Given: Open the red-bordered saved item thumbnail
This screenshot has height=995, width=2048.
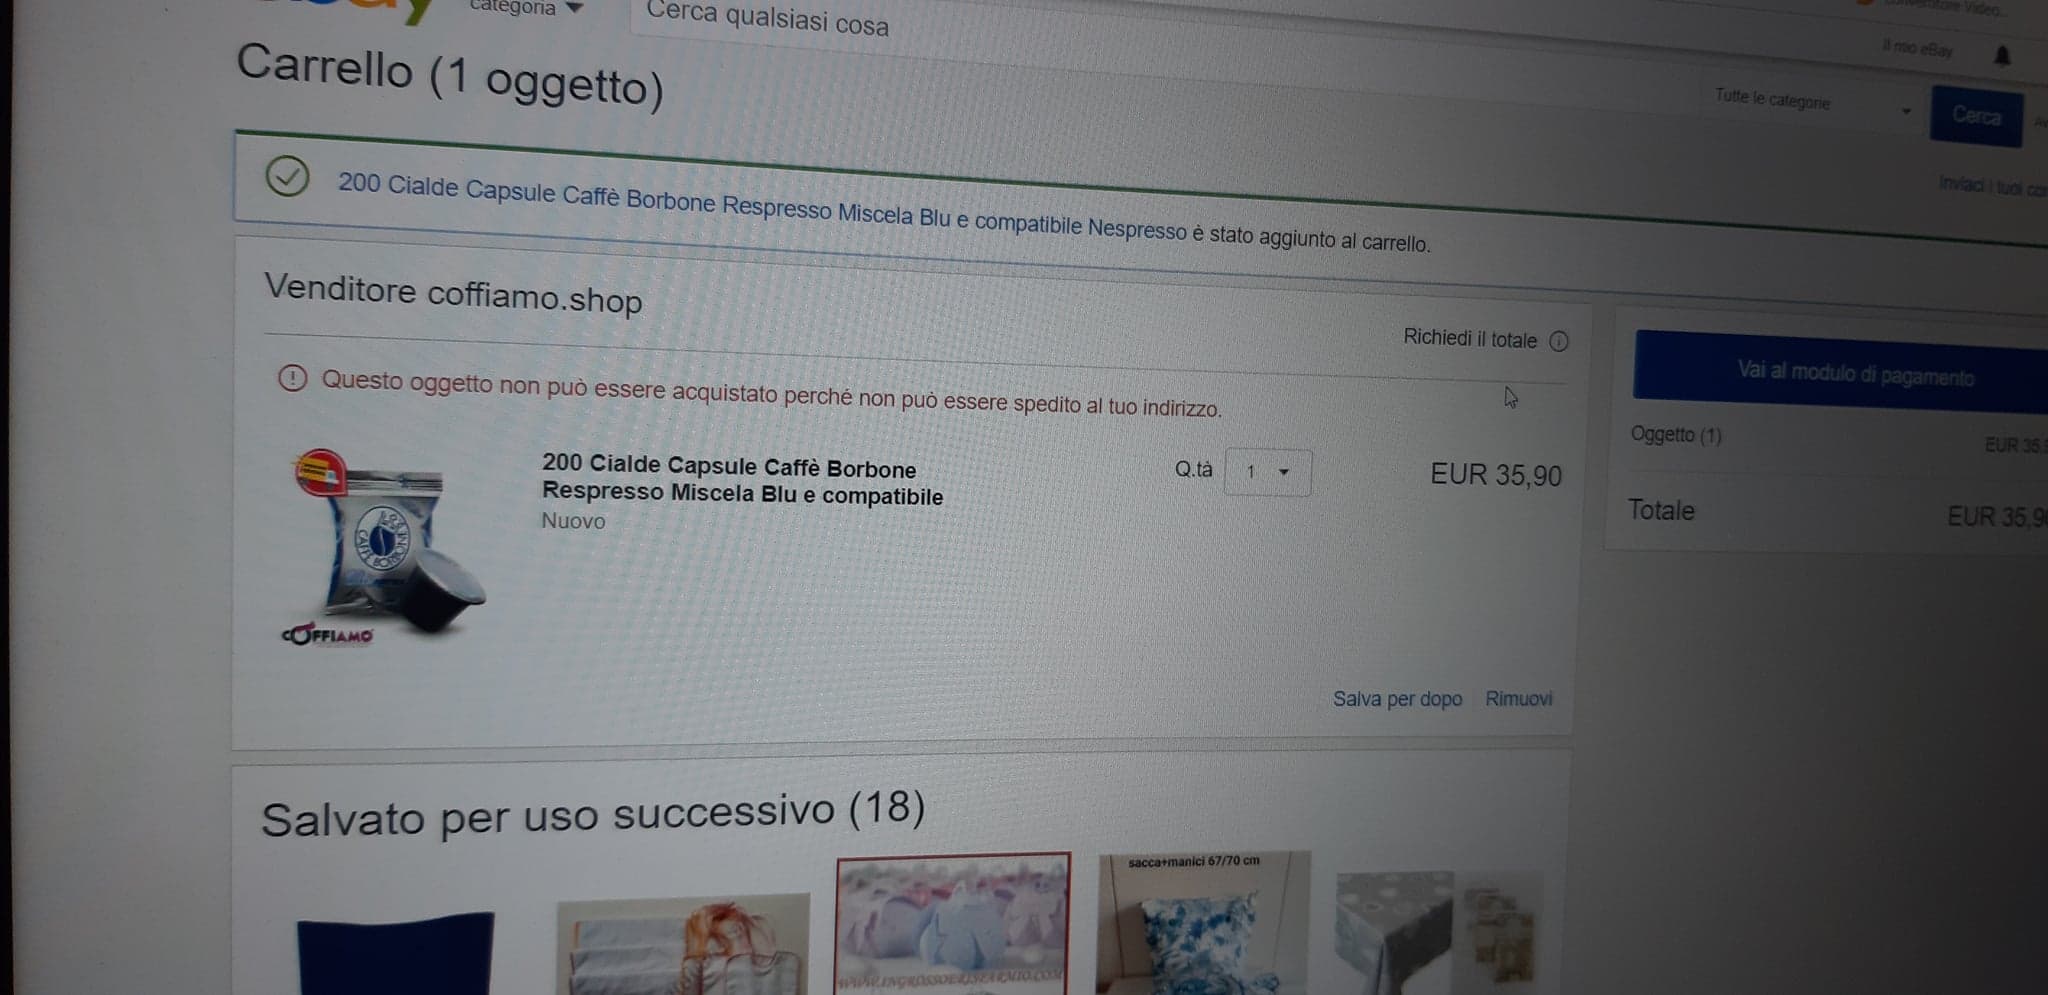Looking at the screenshot, I should click(953, 923).
